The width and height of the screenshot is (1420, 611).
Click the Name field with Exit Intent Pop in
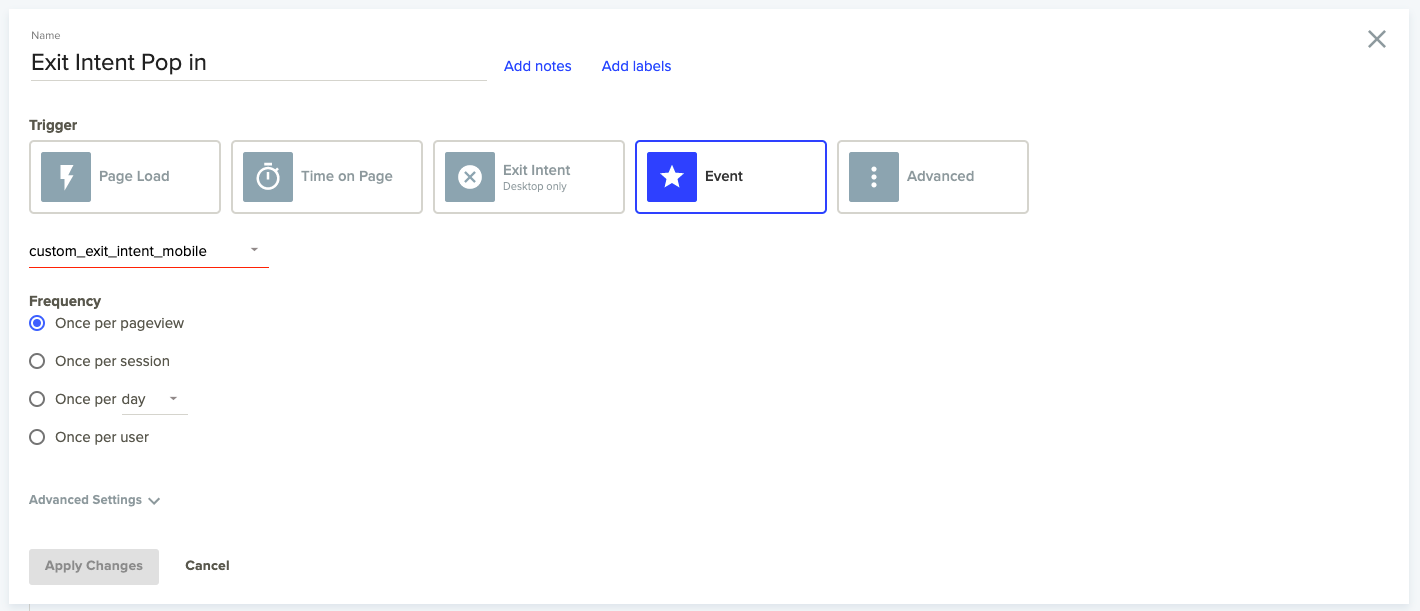tap(257, 63)
